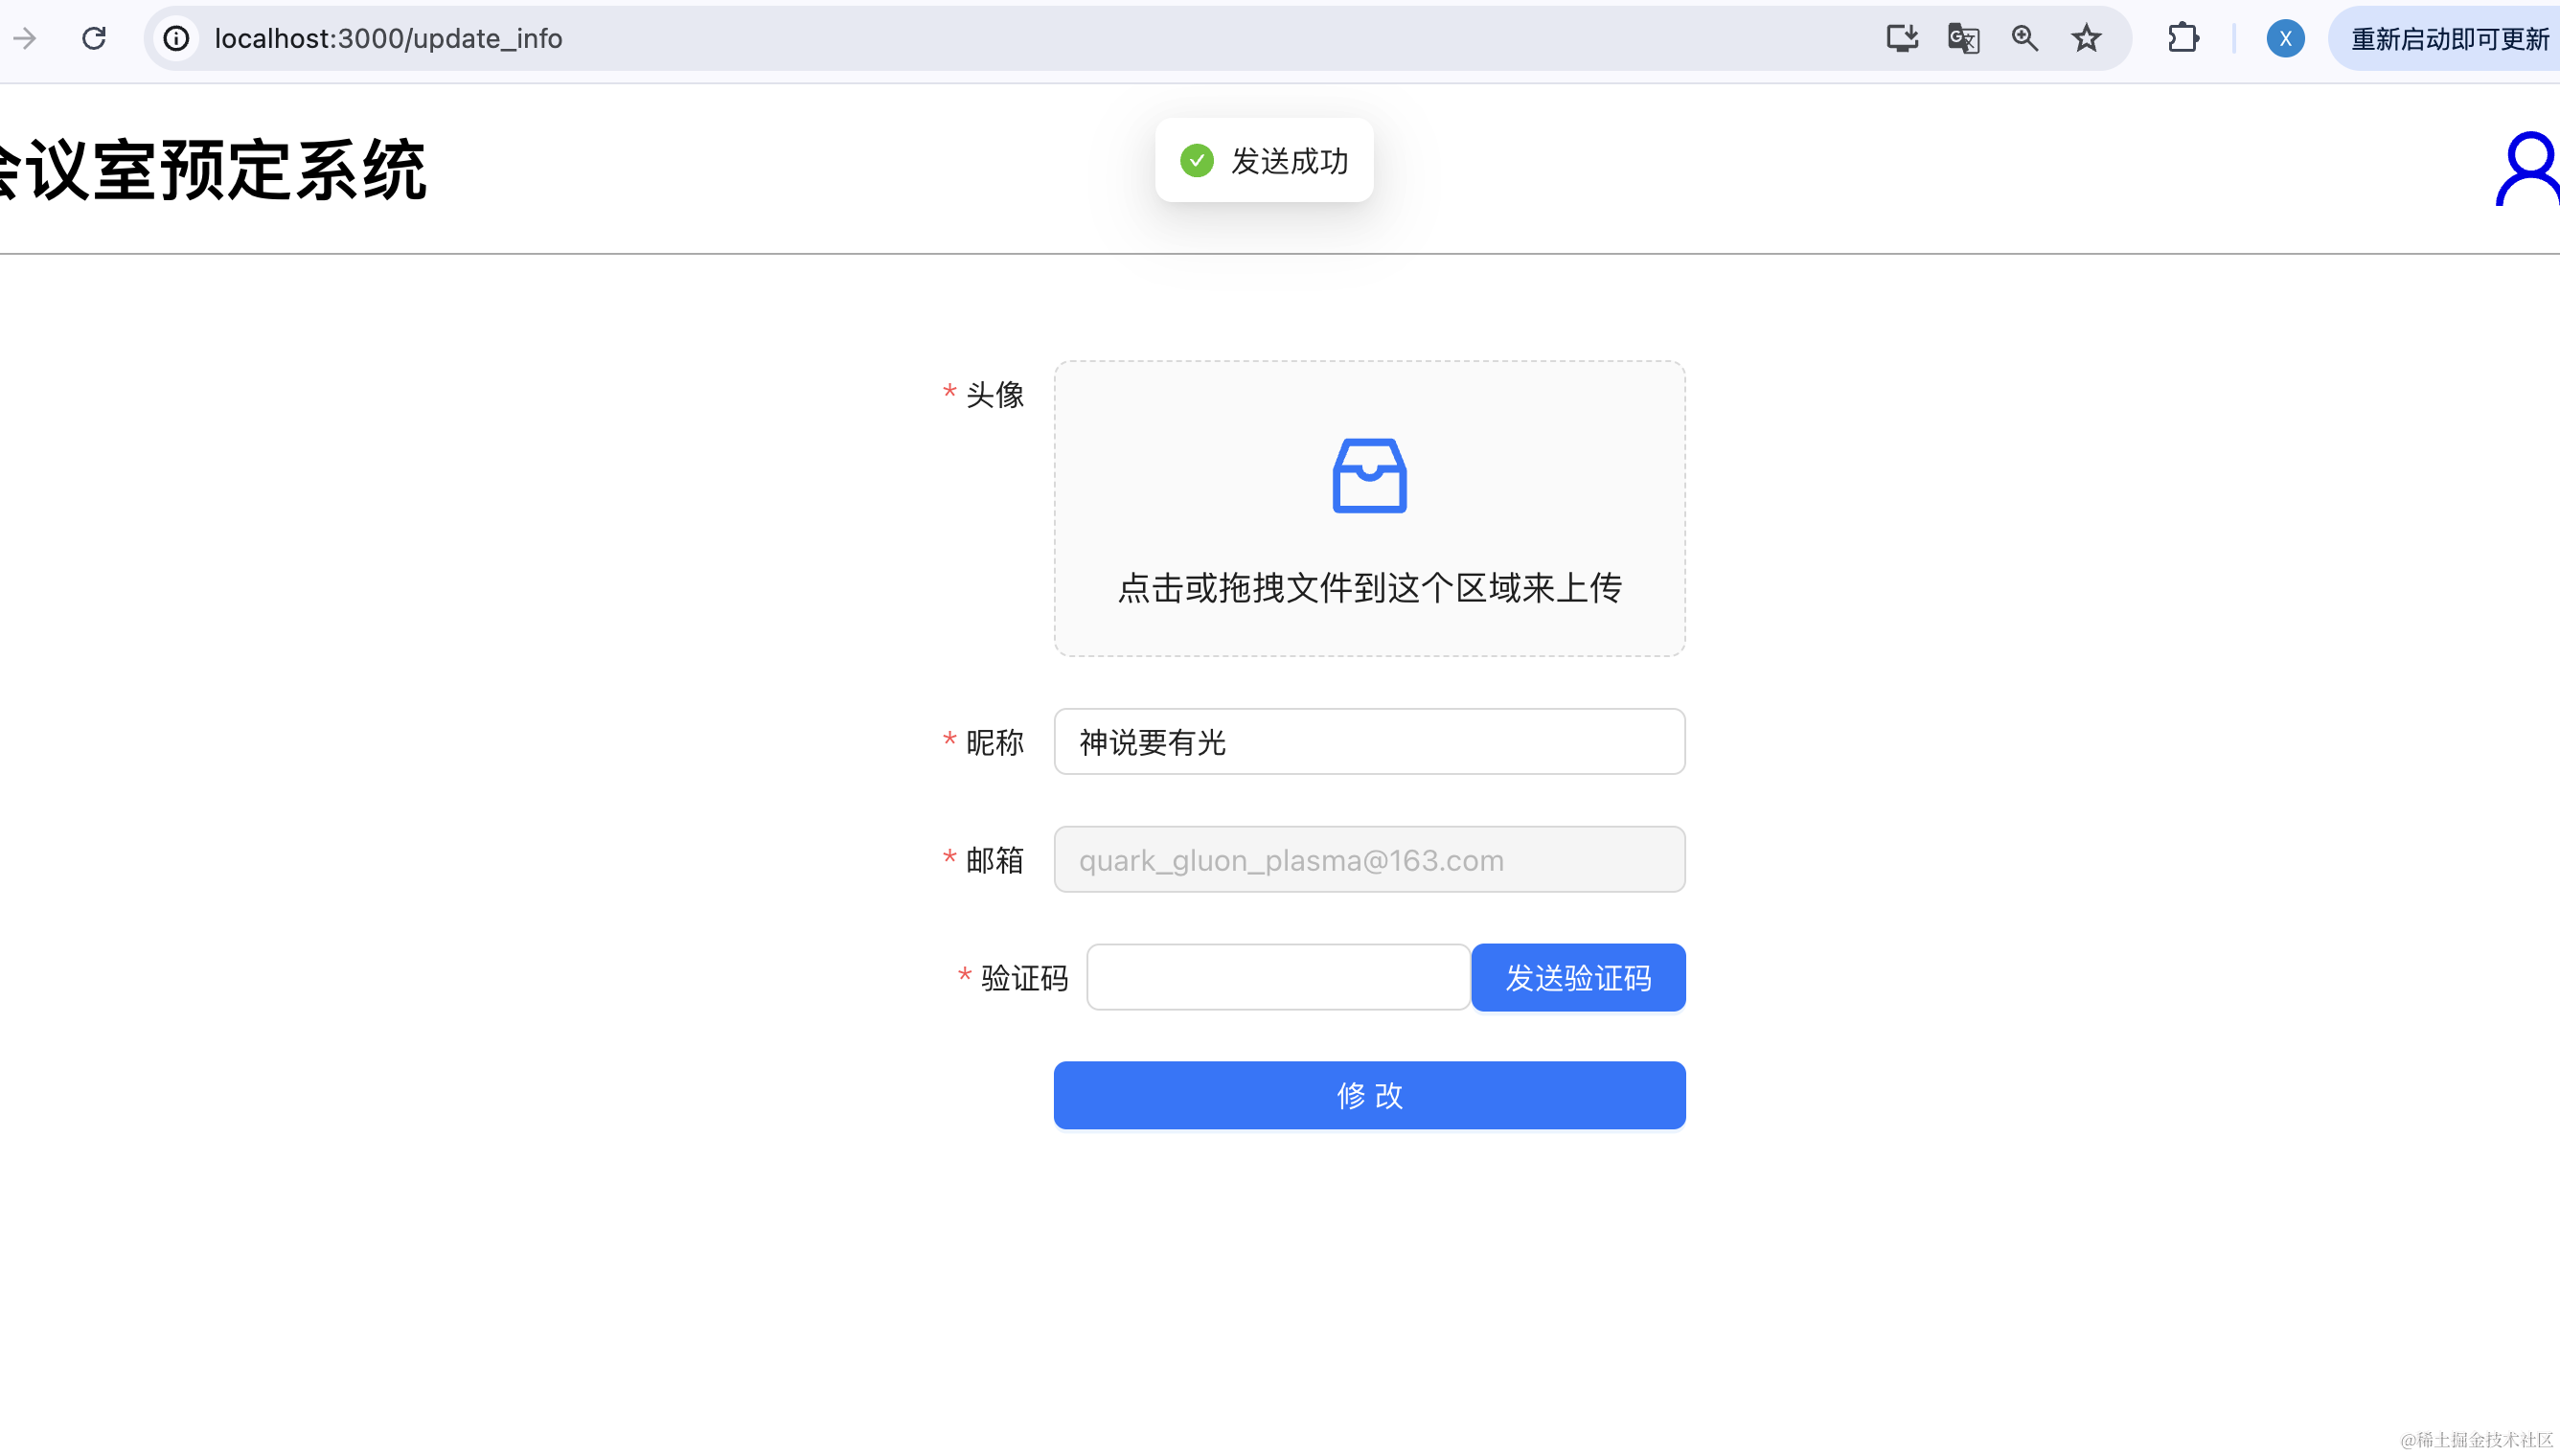Click the 昵称 nickname input field
This screenshot has width=2560, height=1456.
click(1369, 741)
